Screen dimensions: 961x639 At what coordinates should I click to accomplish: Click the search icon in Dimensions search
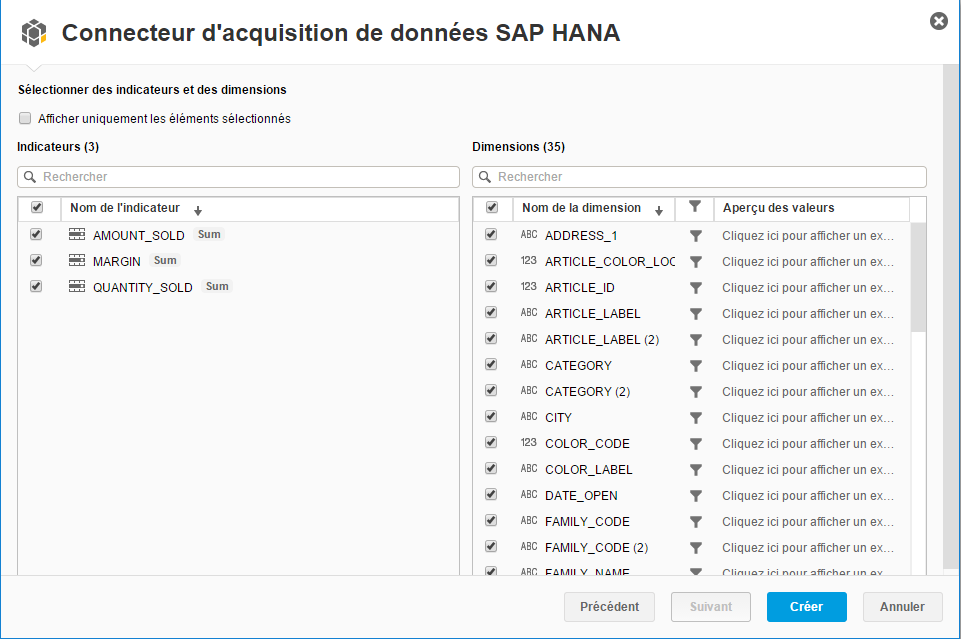click(x=485, y=177)
